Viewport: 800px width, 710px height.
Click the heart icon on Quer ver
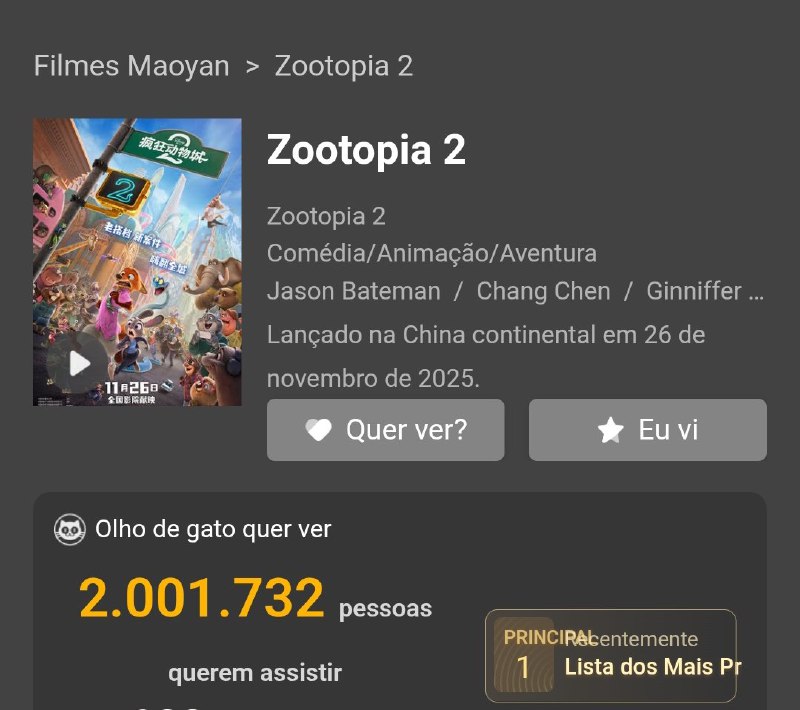(x=318, y=430)
